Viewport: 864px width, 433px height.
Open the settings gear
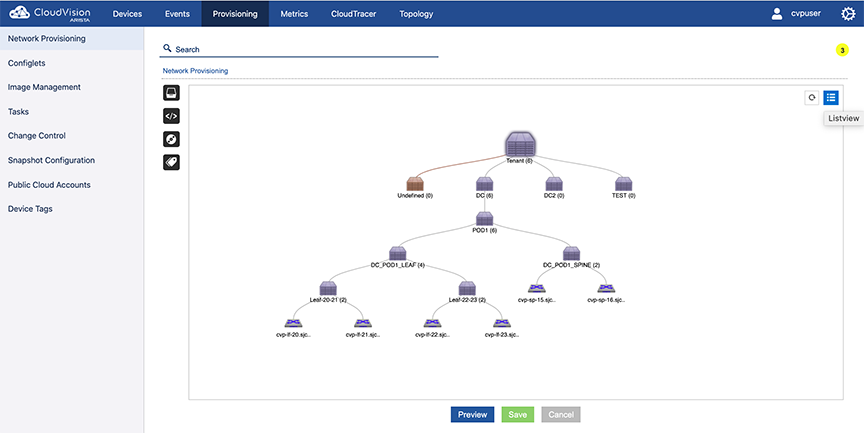point(848,14)
